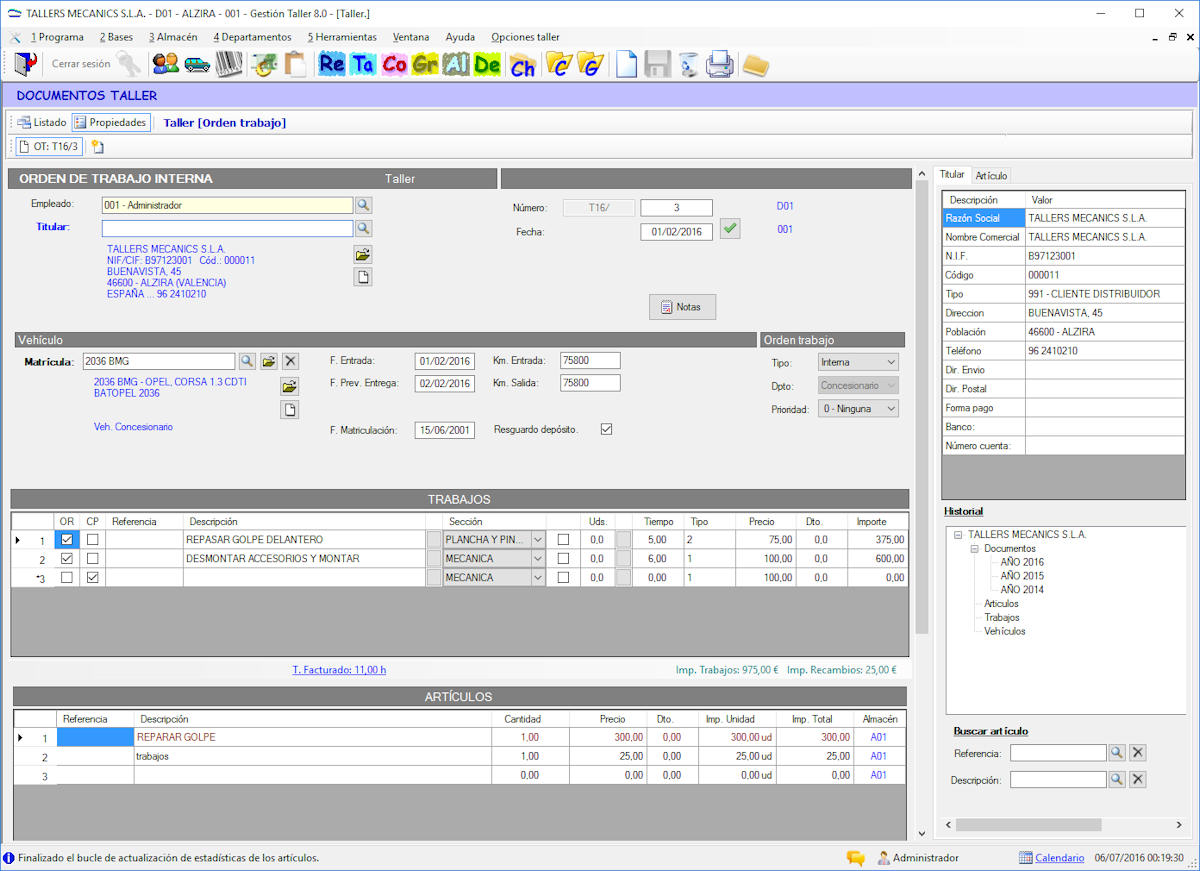Viewport: 1200px width, 871px height.
Task: Open the Programa menu
Action: (x=57, y=37)
